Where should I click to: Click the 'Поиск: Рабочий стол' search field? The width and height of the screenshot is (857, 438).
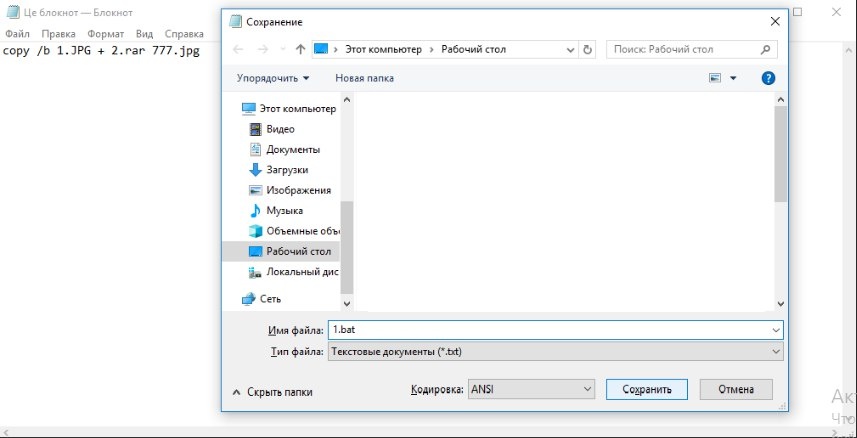point(692,49)
